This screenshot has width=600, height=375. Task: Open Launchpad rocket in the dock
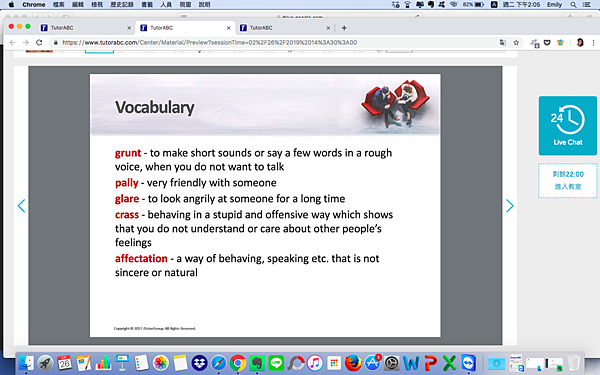pos(45,363)
